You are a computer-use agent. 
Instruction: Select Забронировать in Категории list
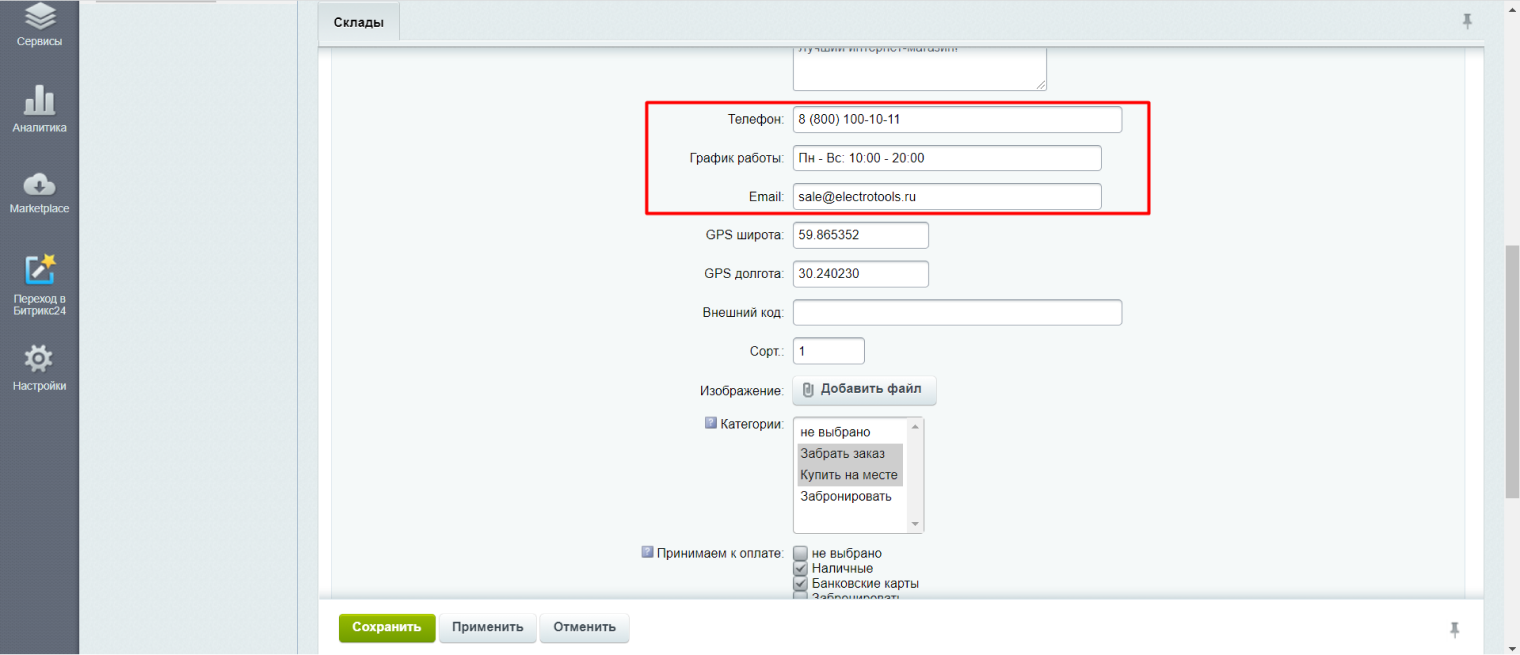click(x=846, y=496)
